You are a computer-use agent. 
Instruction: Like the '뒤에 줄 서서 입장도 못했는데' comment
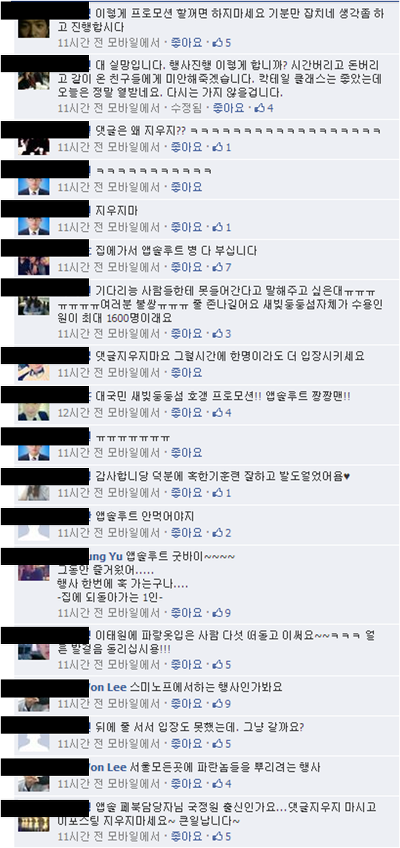tap(186, 744)
